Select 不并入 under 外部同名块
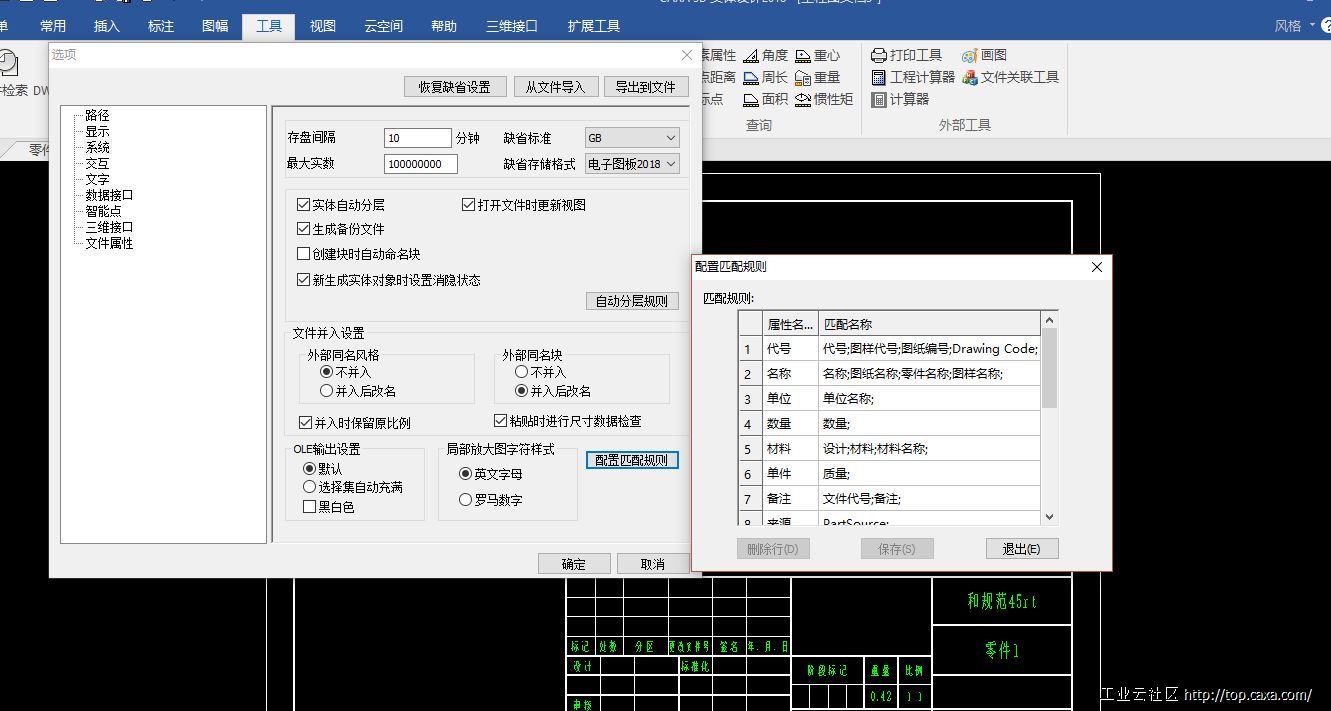This screenshot has height=711, width=1331. [521, 372]
